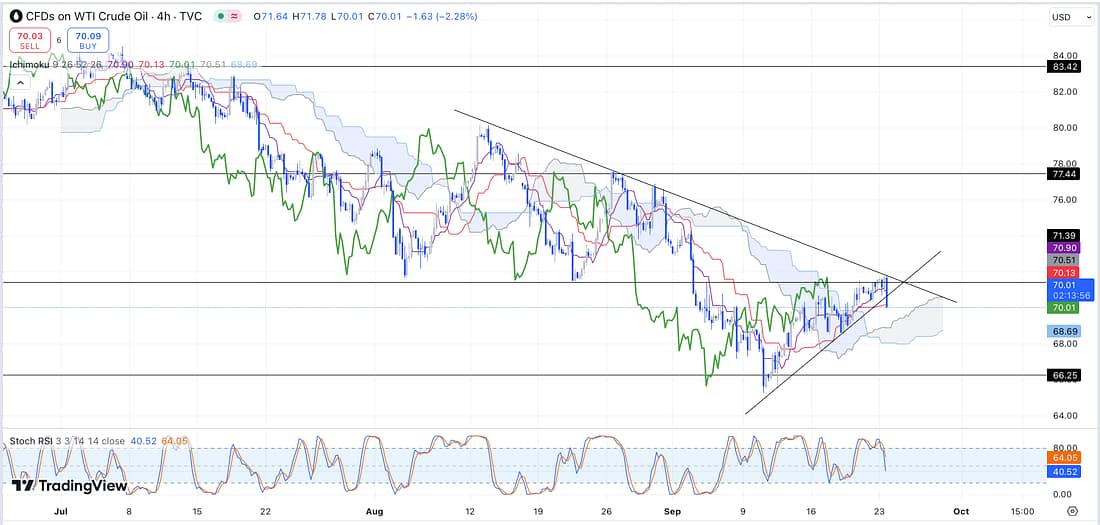
Task: Click the 70.03 SELL button
Action: (x=29, y=40)
